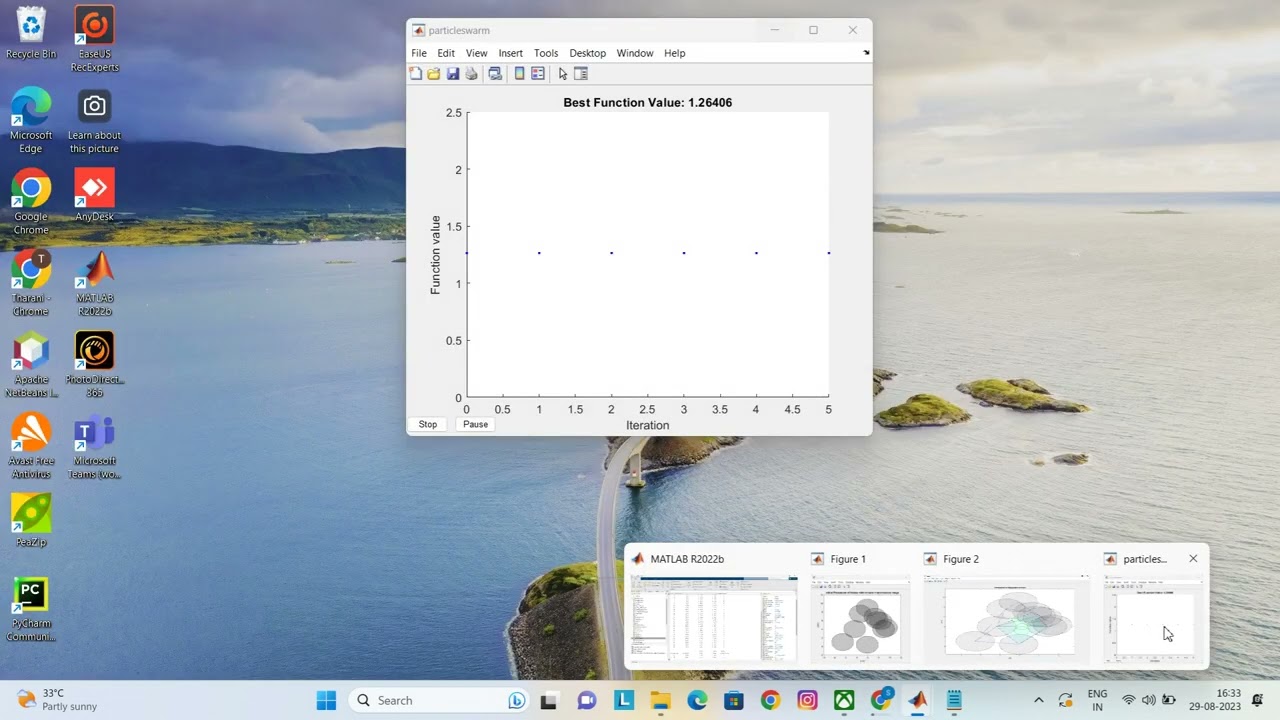Open the Edit menu

point(446,53)
